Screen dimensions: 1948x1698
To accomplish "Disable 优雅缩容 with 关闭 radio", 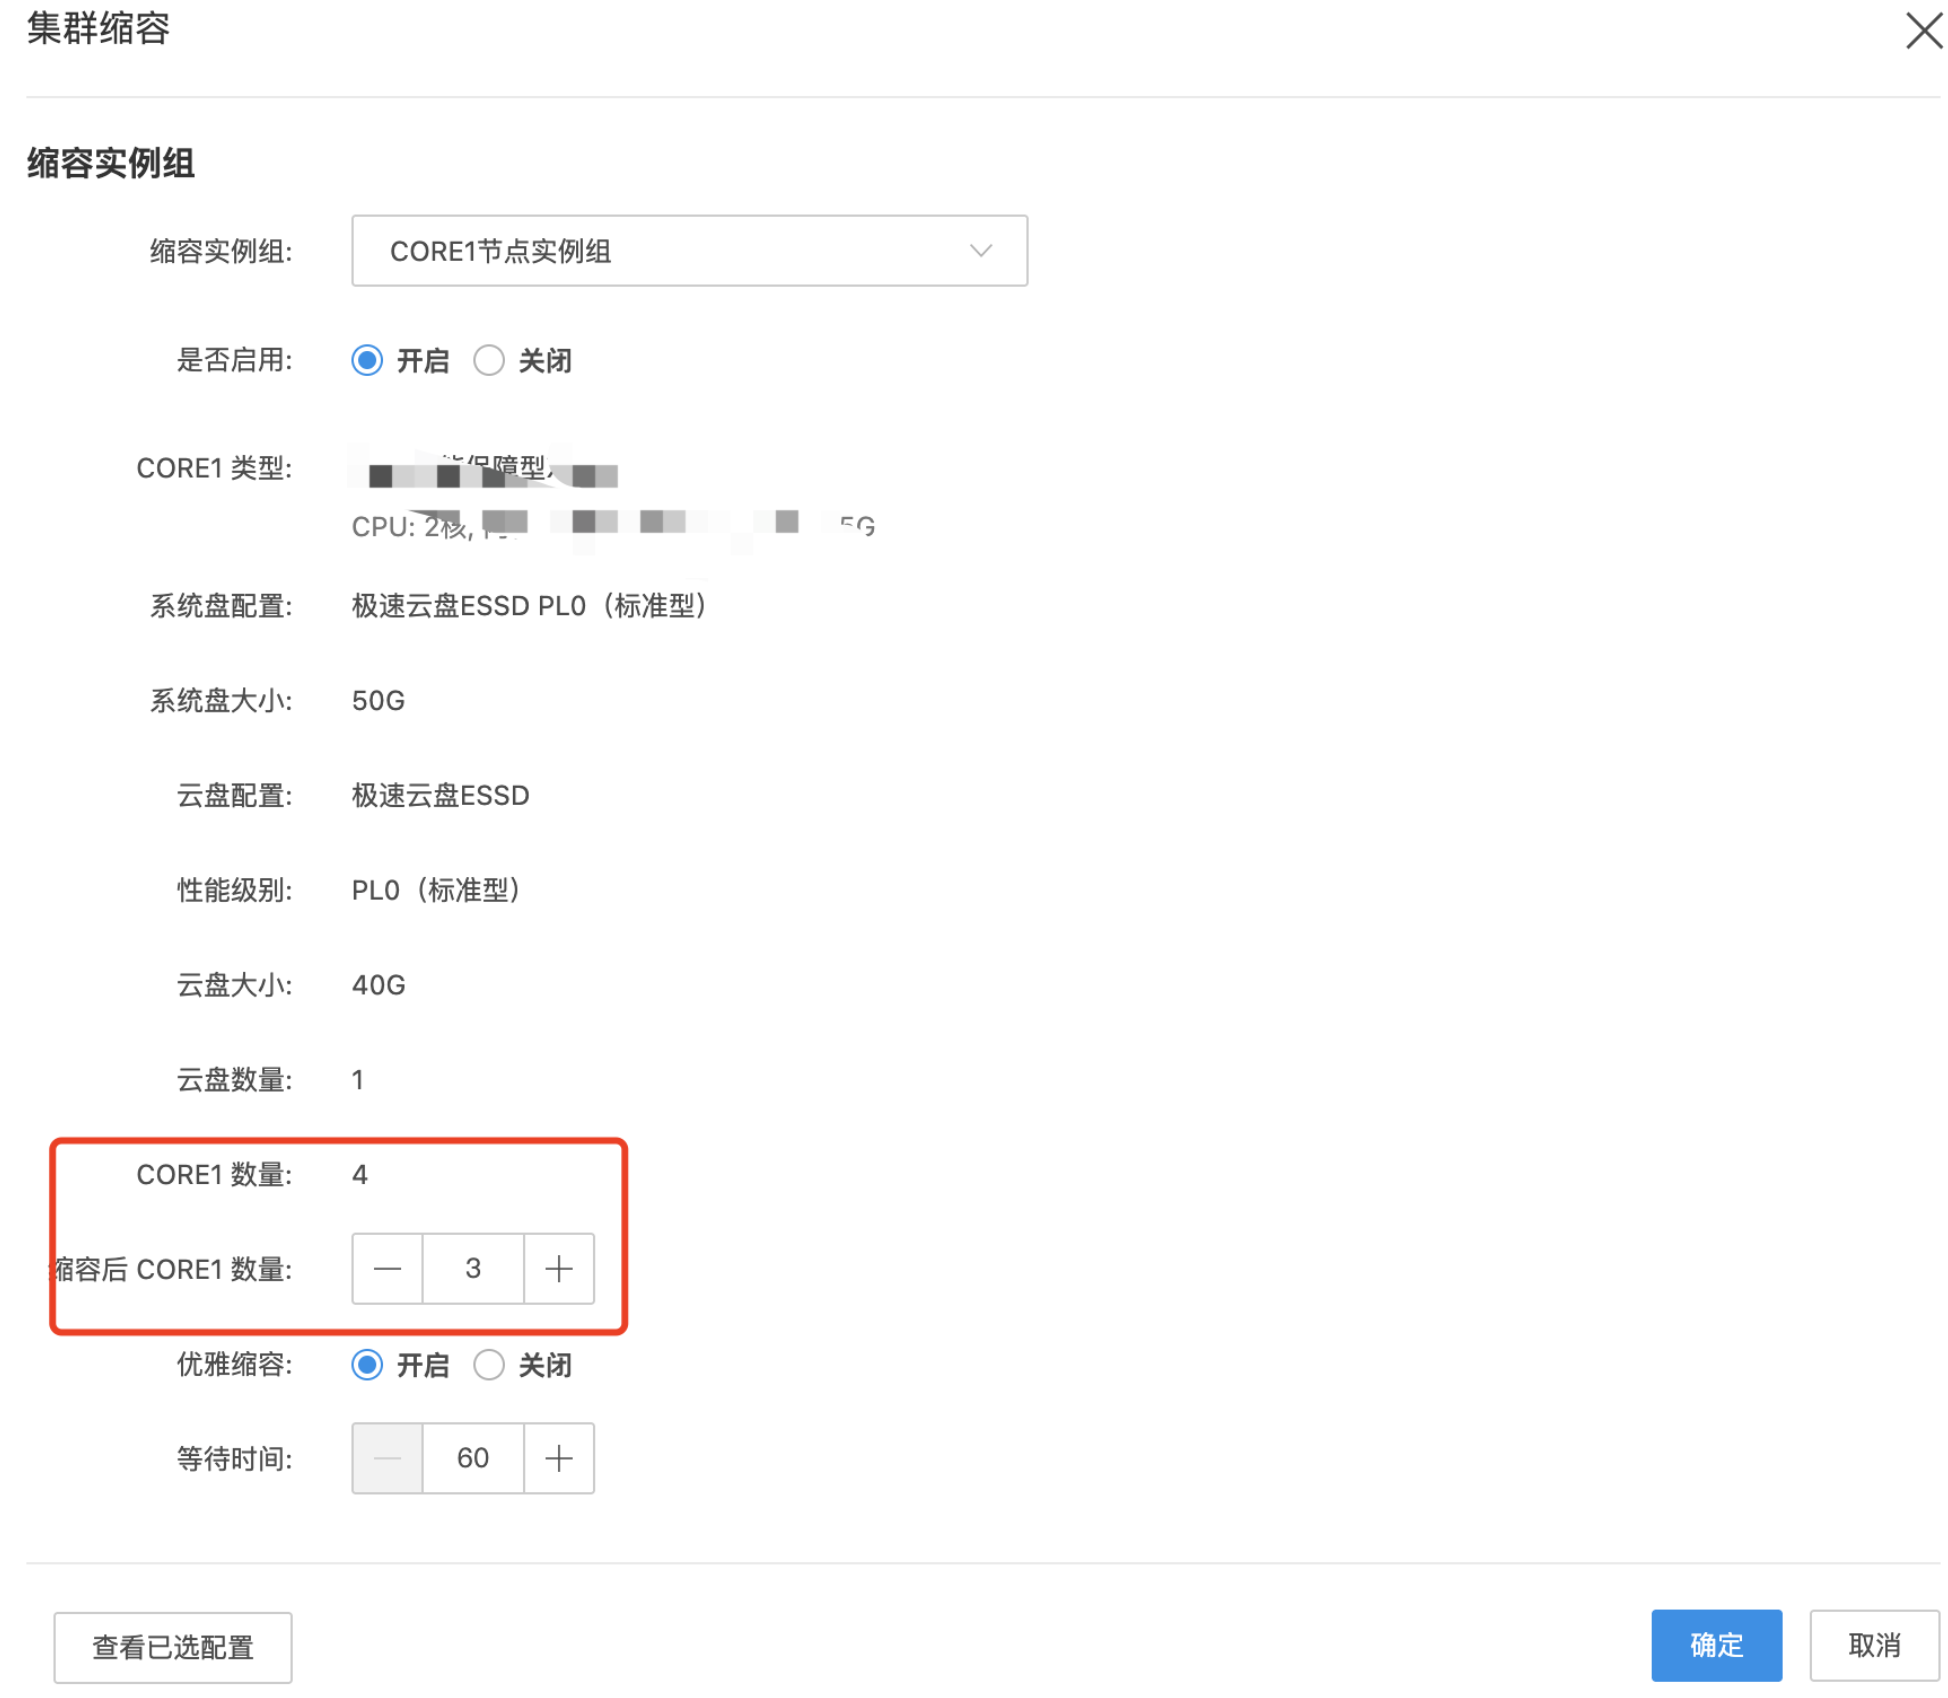I will pyautogui.click(x=488, y=1364).
